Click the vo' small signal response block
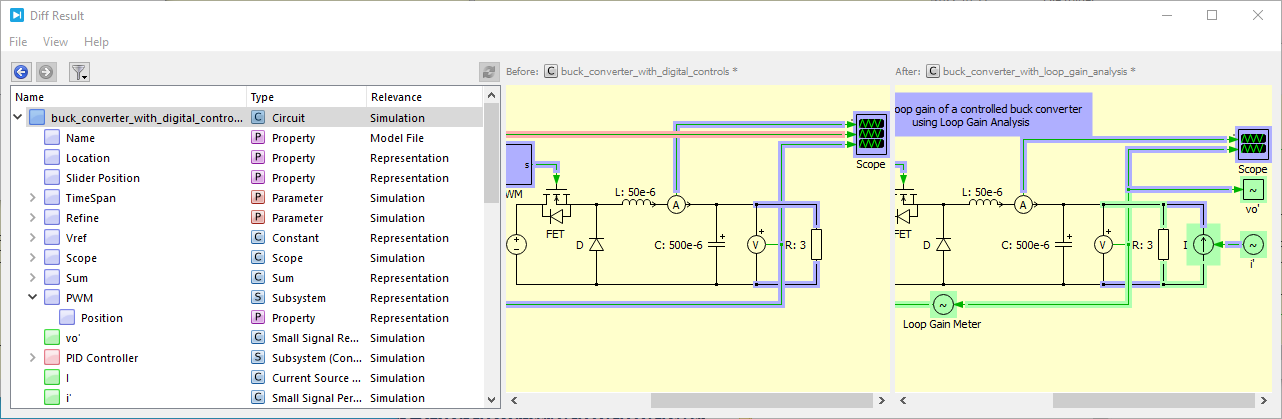1282x419 pixels. click(1252, 190)
